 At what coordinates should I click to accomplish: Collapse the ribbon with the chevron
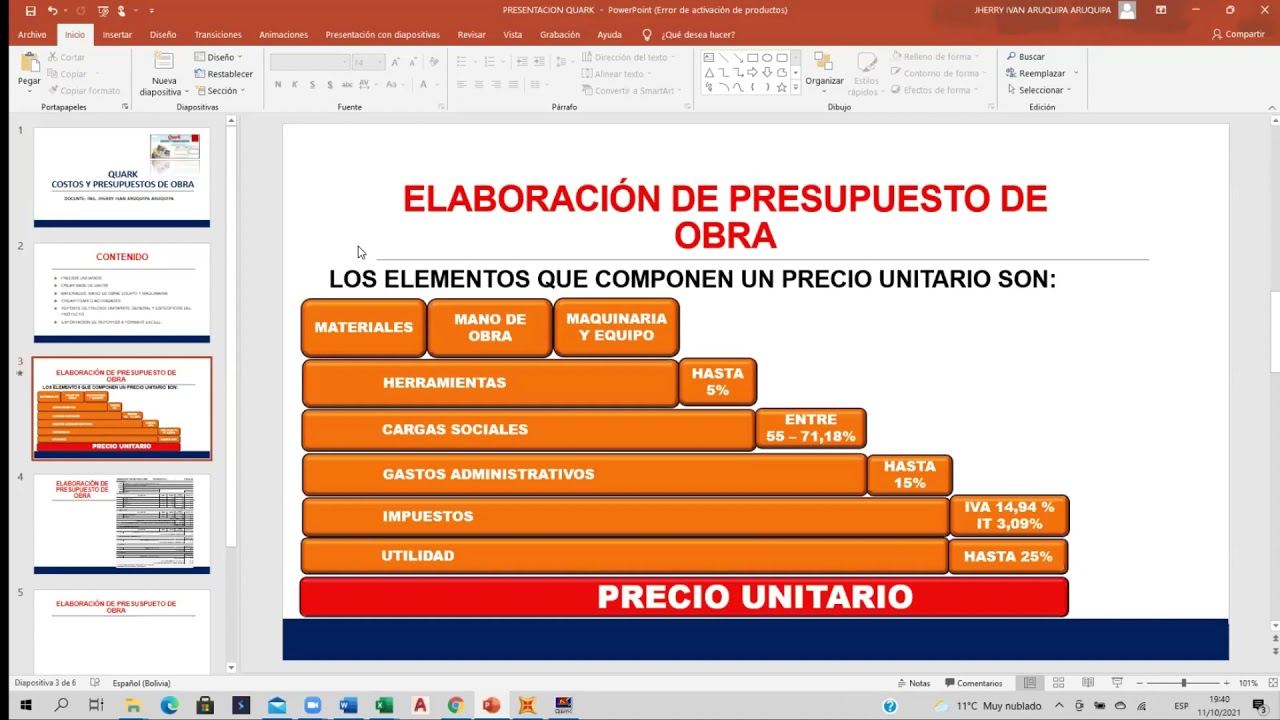click(1271, 107)
